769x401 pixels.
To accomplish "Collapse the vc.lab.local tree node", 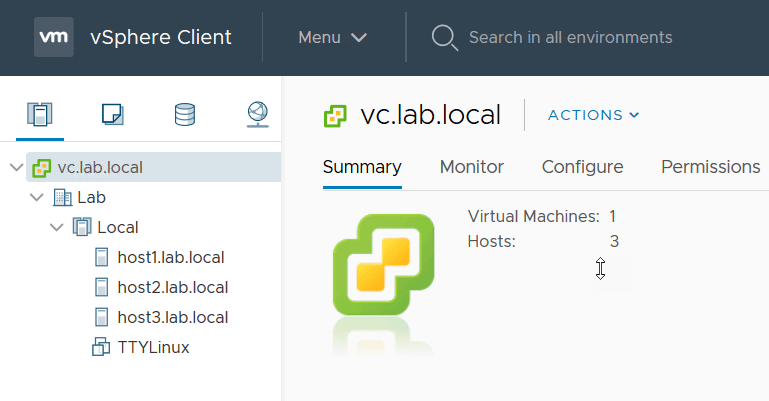I will (17, 168).
